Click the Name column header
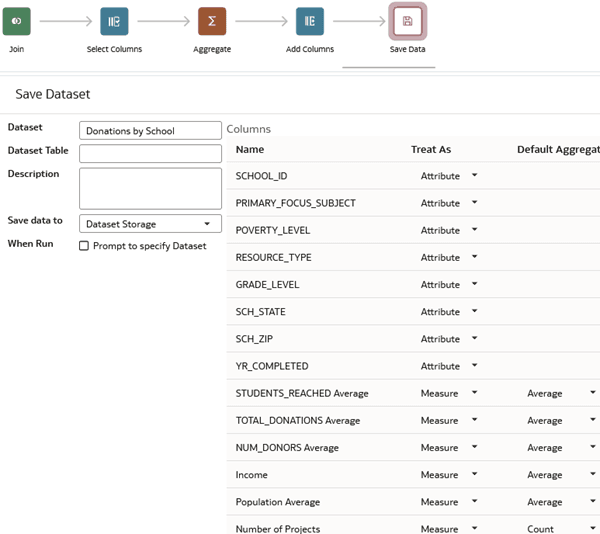 coord(250,150)
